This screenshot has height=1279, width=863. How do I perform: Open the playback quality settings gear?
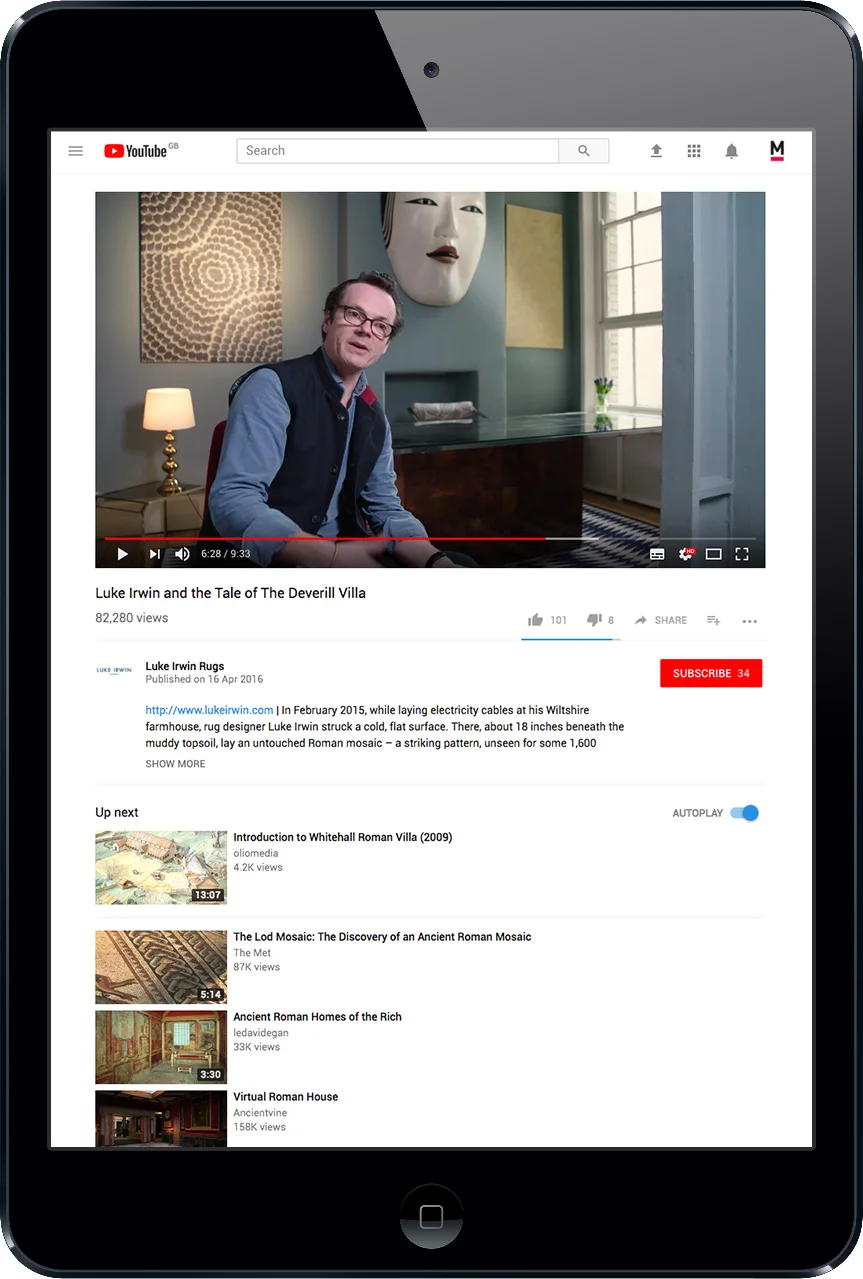click(x=685, y=553)
